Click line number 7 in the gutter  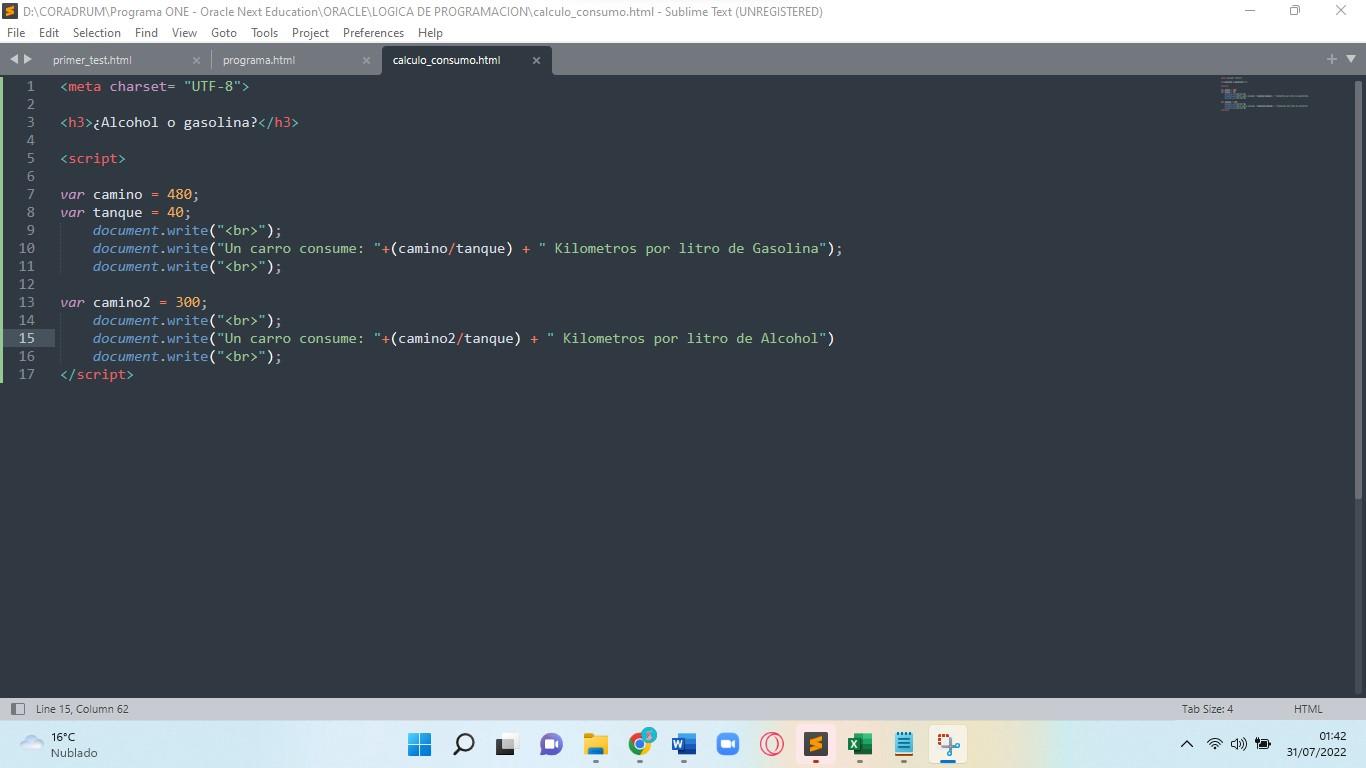(31, 194)
